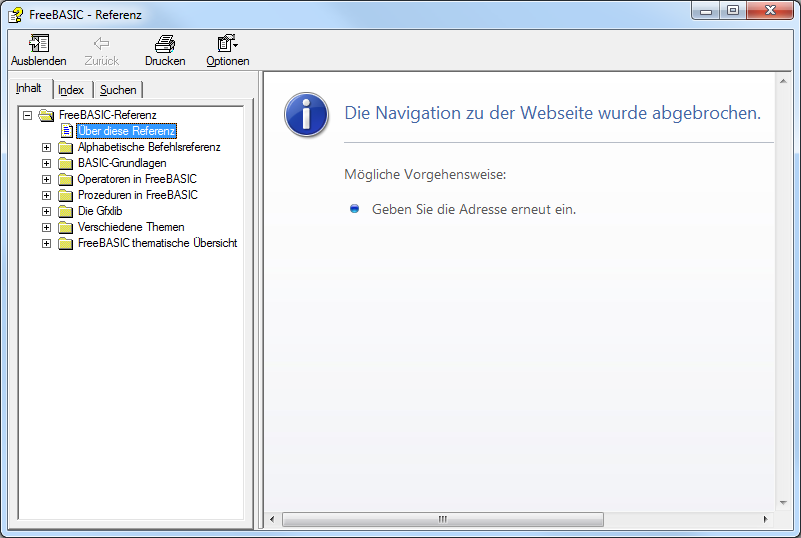Click the help icon in the title bar
The height and width of the screenshot is (538, 801).
pos(16,15)
